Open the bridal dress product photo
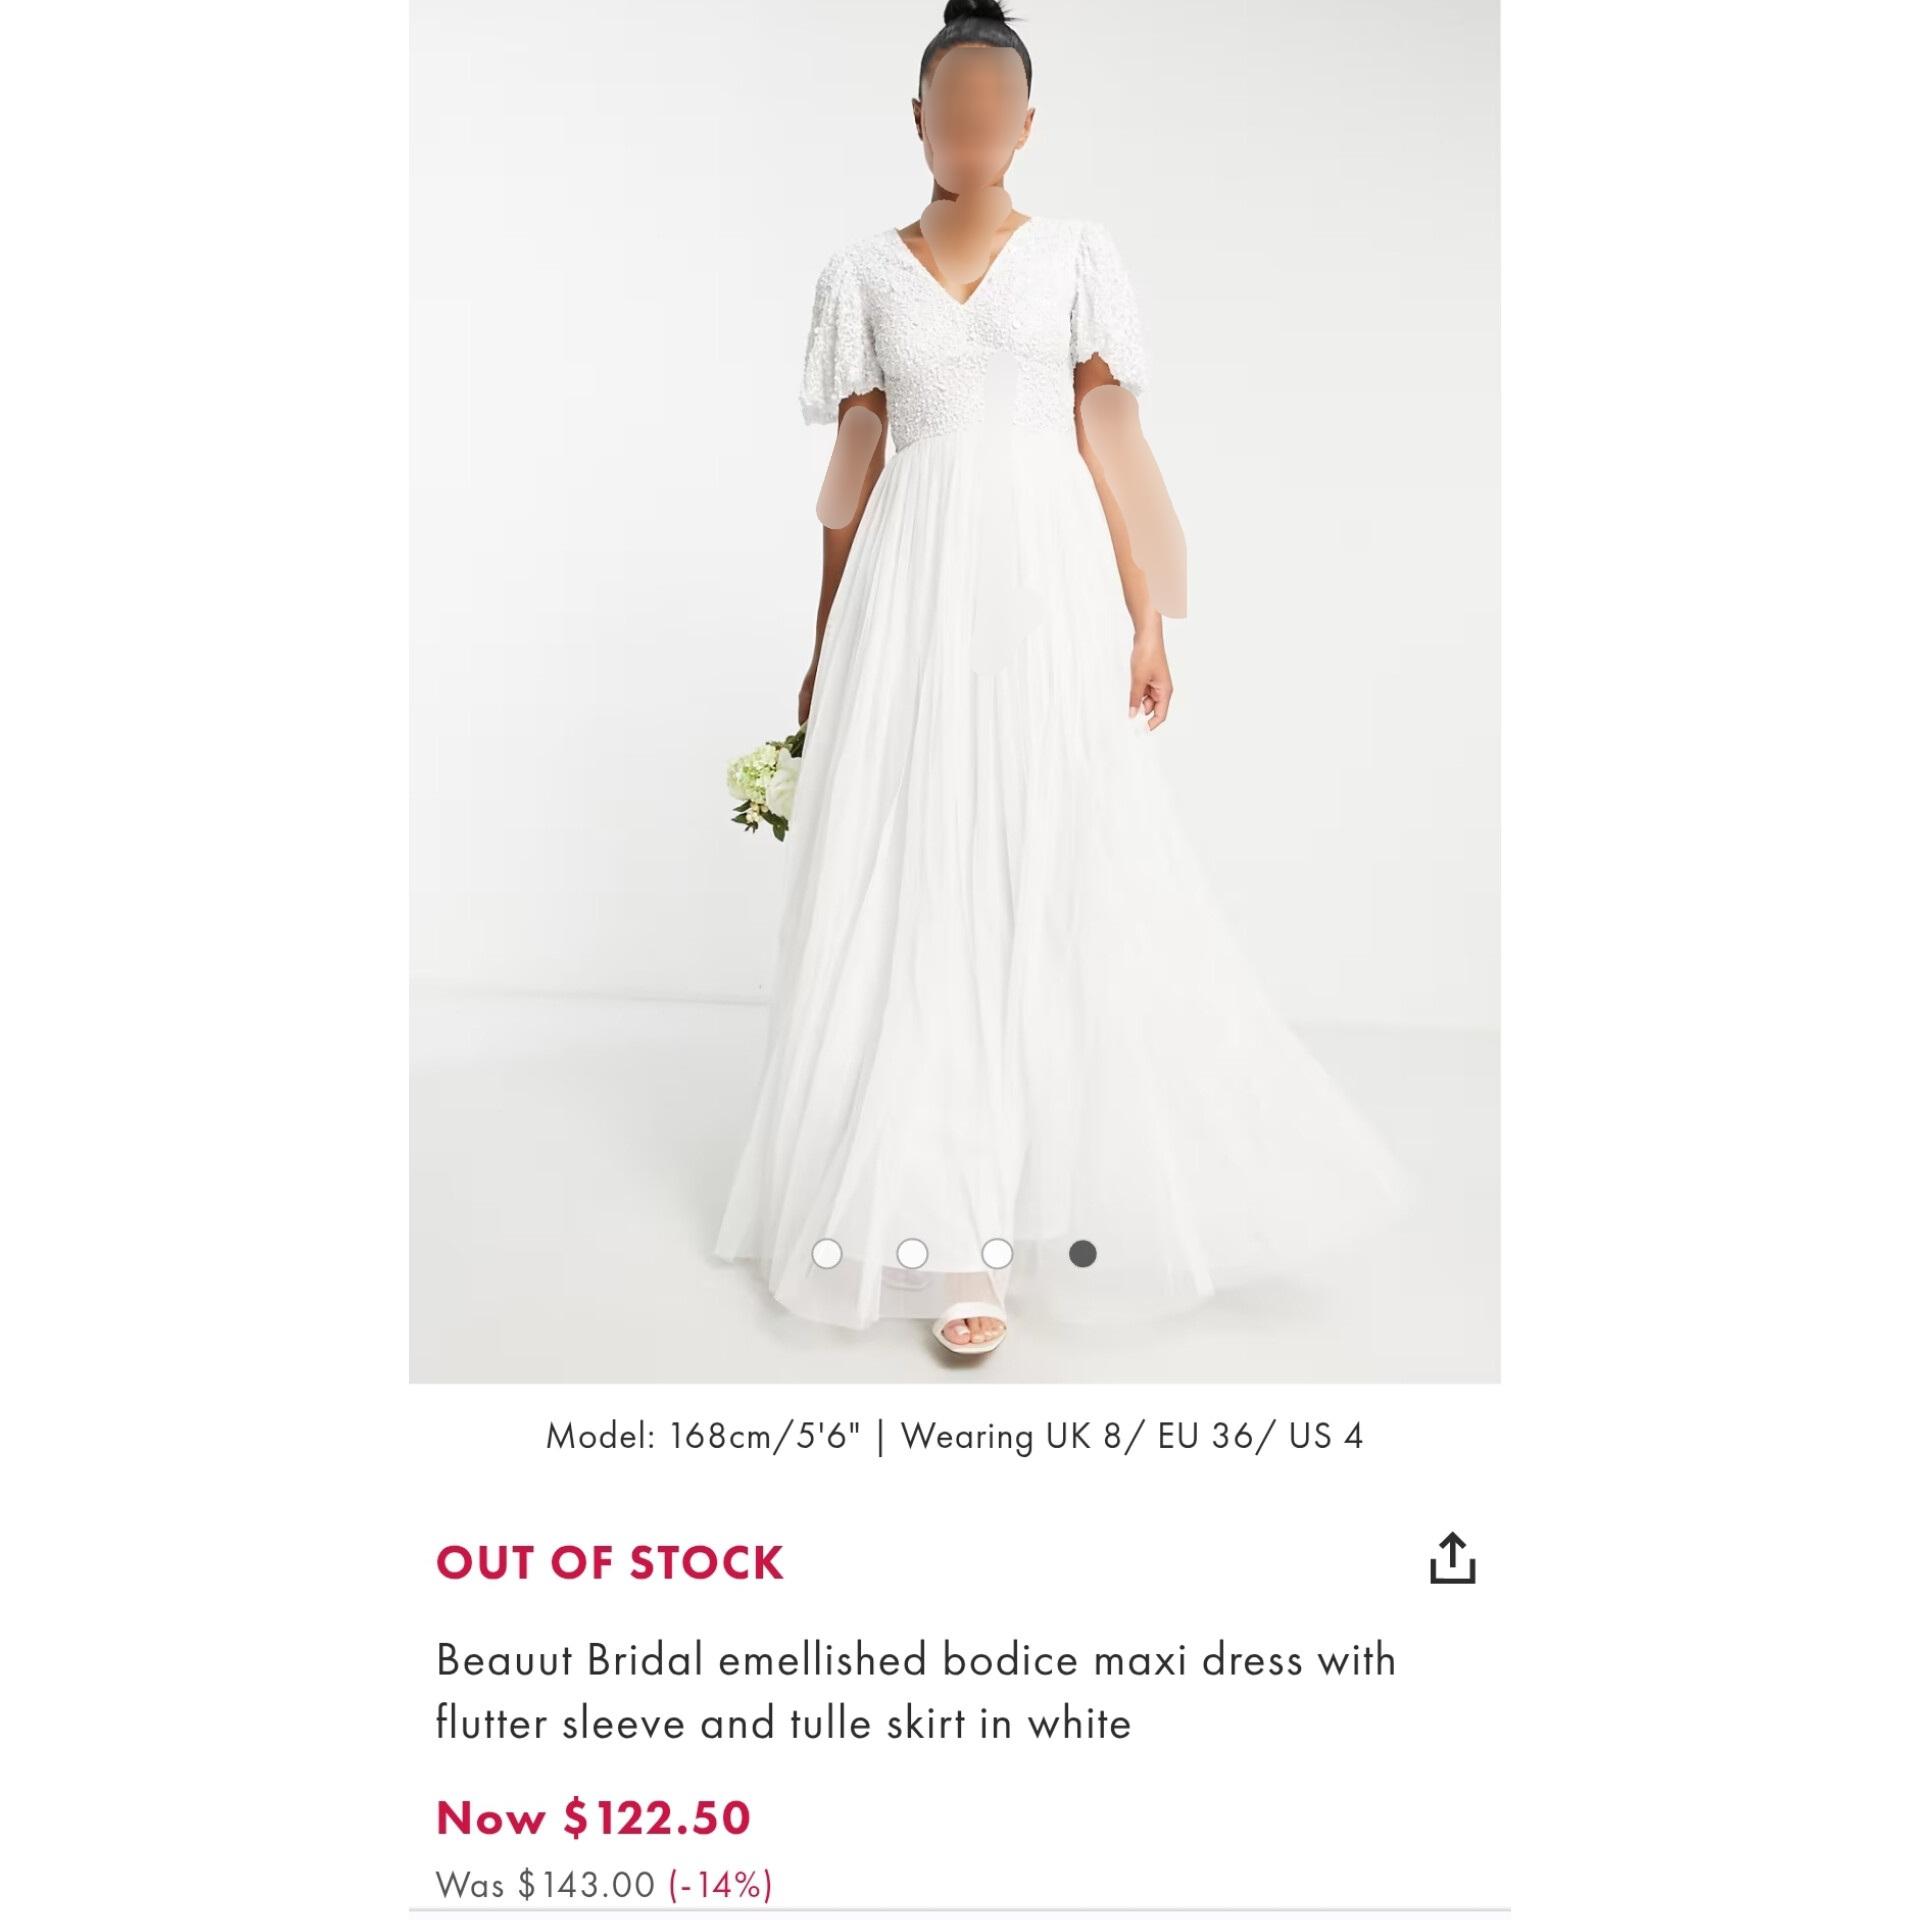Viewport: 1920px width, 1920px height. click(954, 691)
